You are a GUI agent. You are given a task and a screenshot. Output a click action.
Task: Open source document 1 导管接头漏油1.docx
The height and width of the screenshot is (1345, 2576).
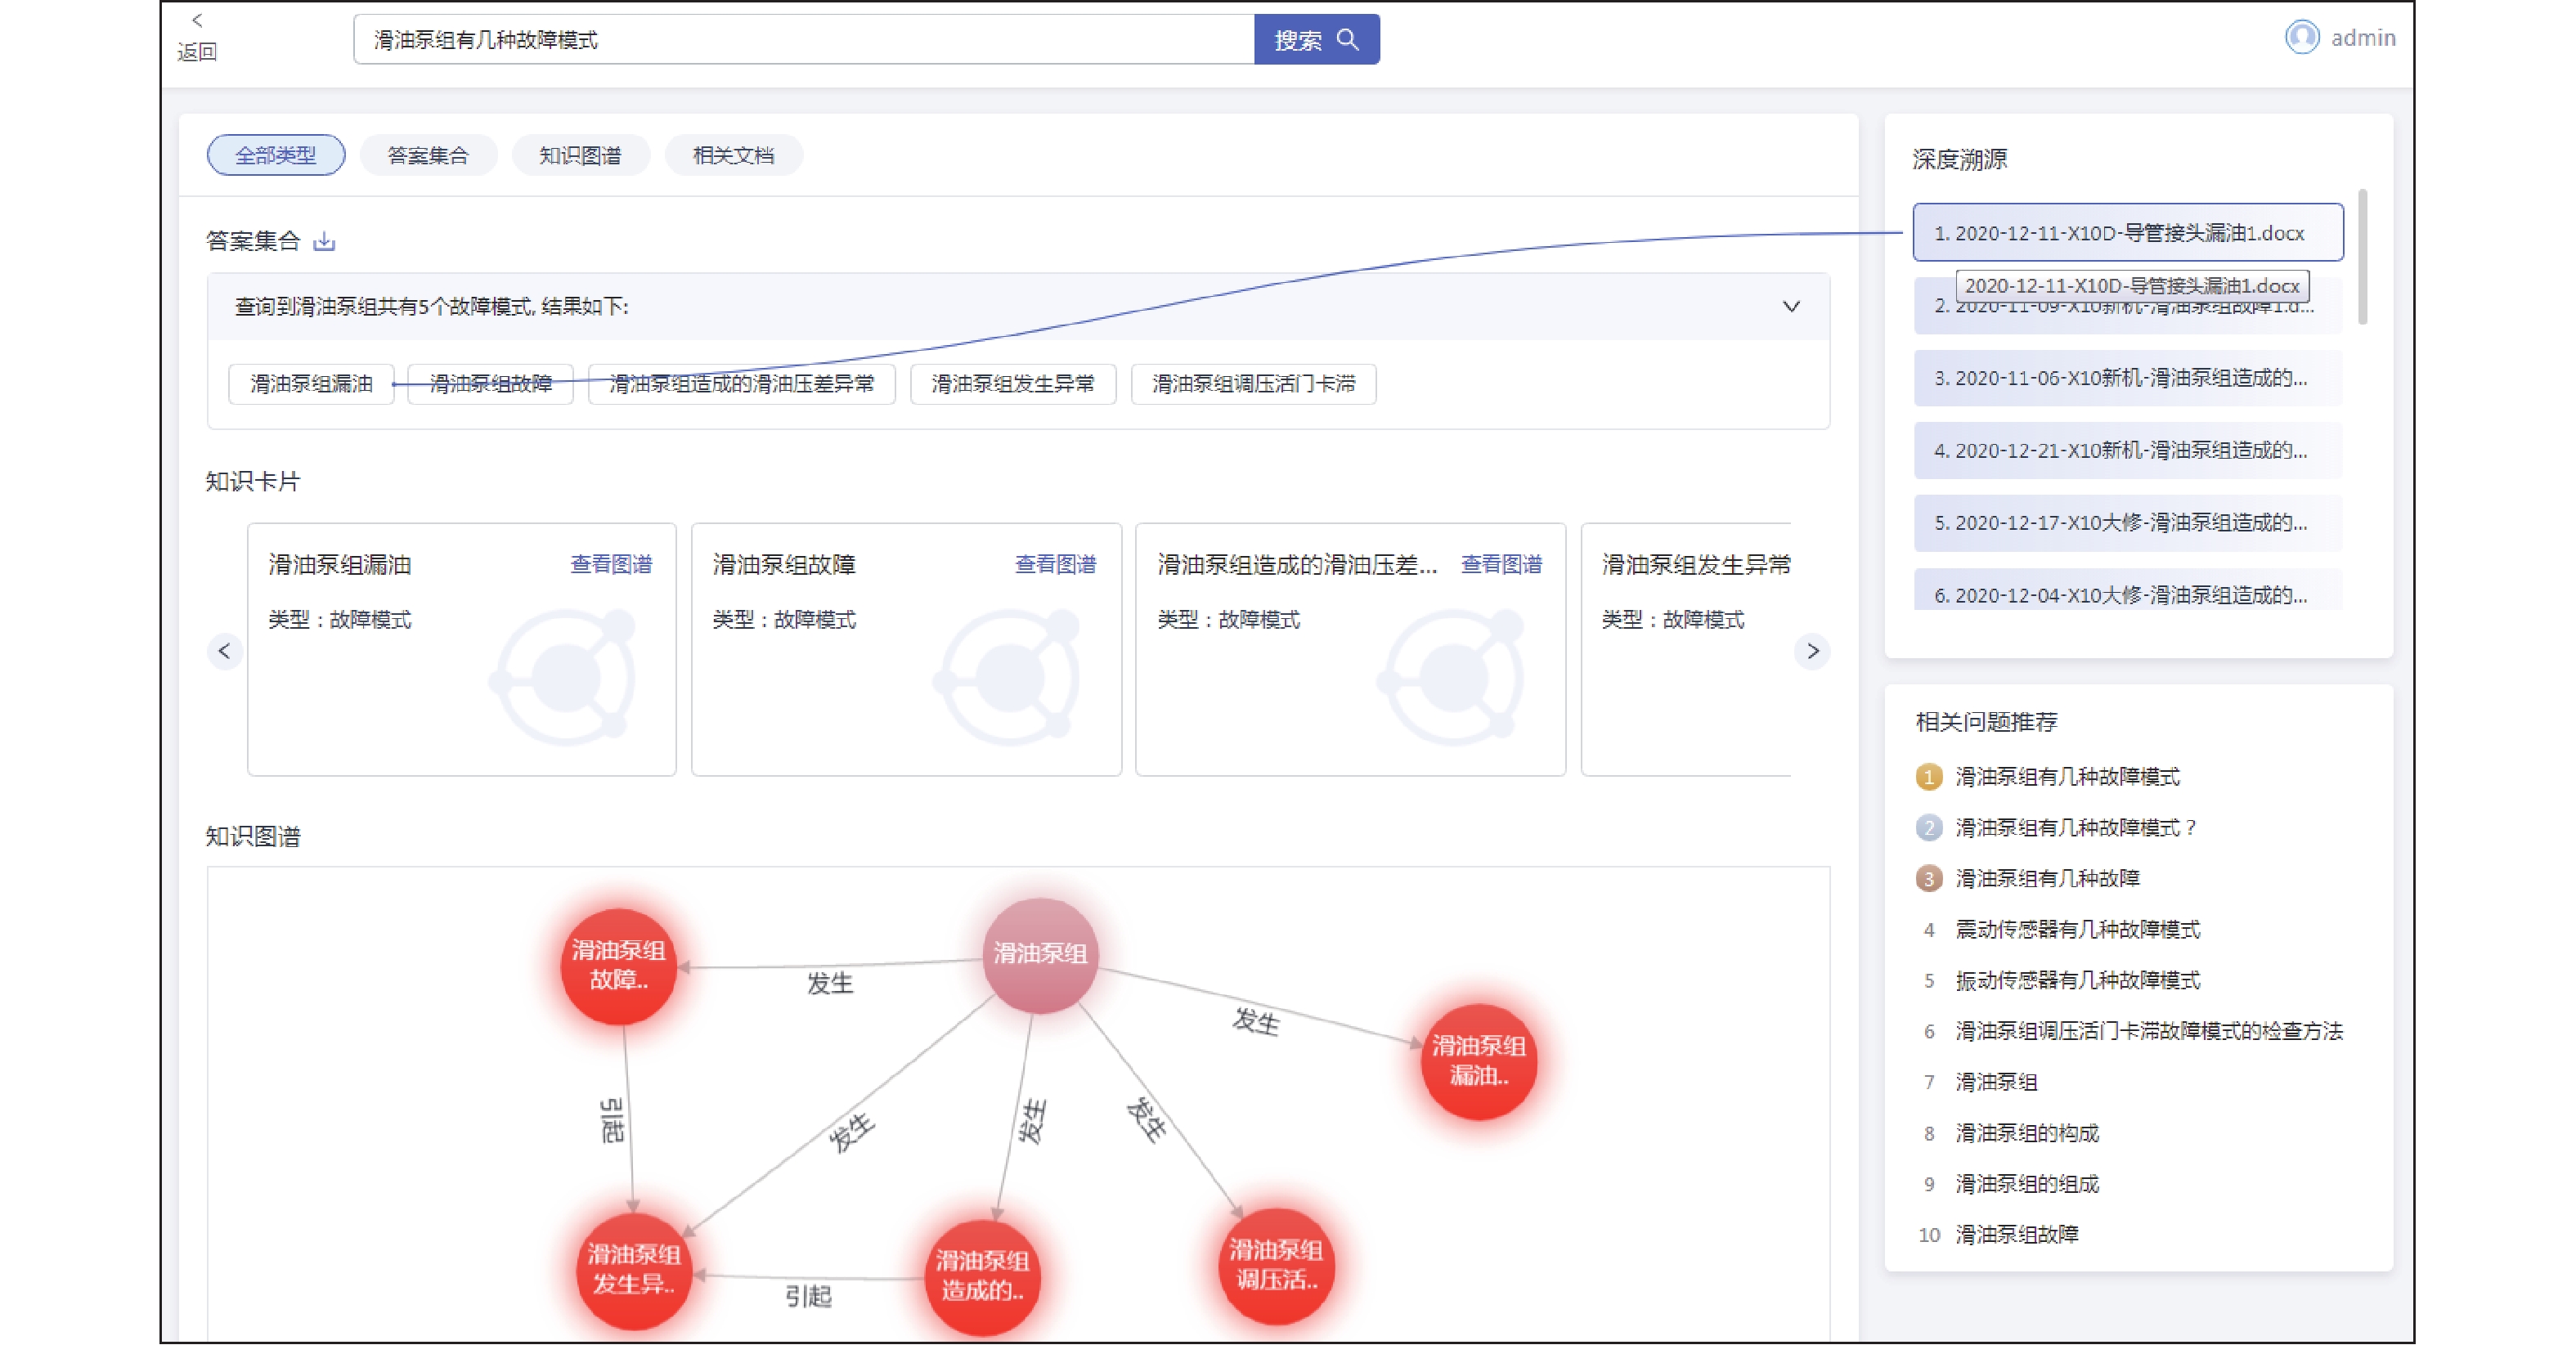click(x=2126, y=233)
